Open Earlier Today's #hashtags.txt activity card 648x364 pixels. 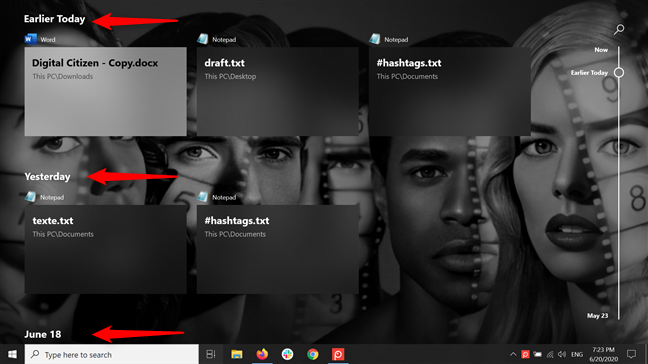pyautogui.click(x=450, y=91)
